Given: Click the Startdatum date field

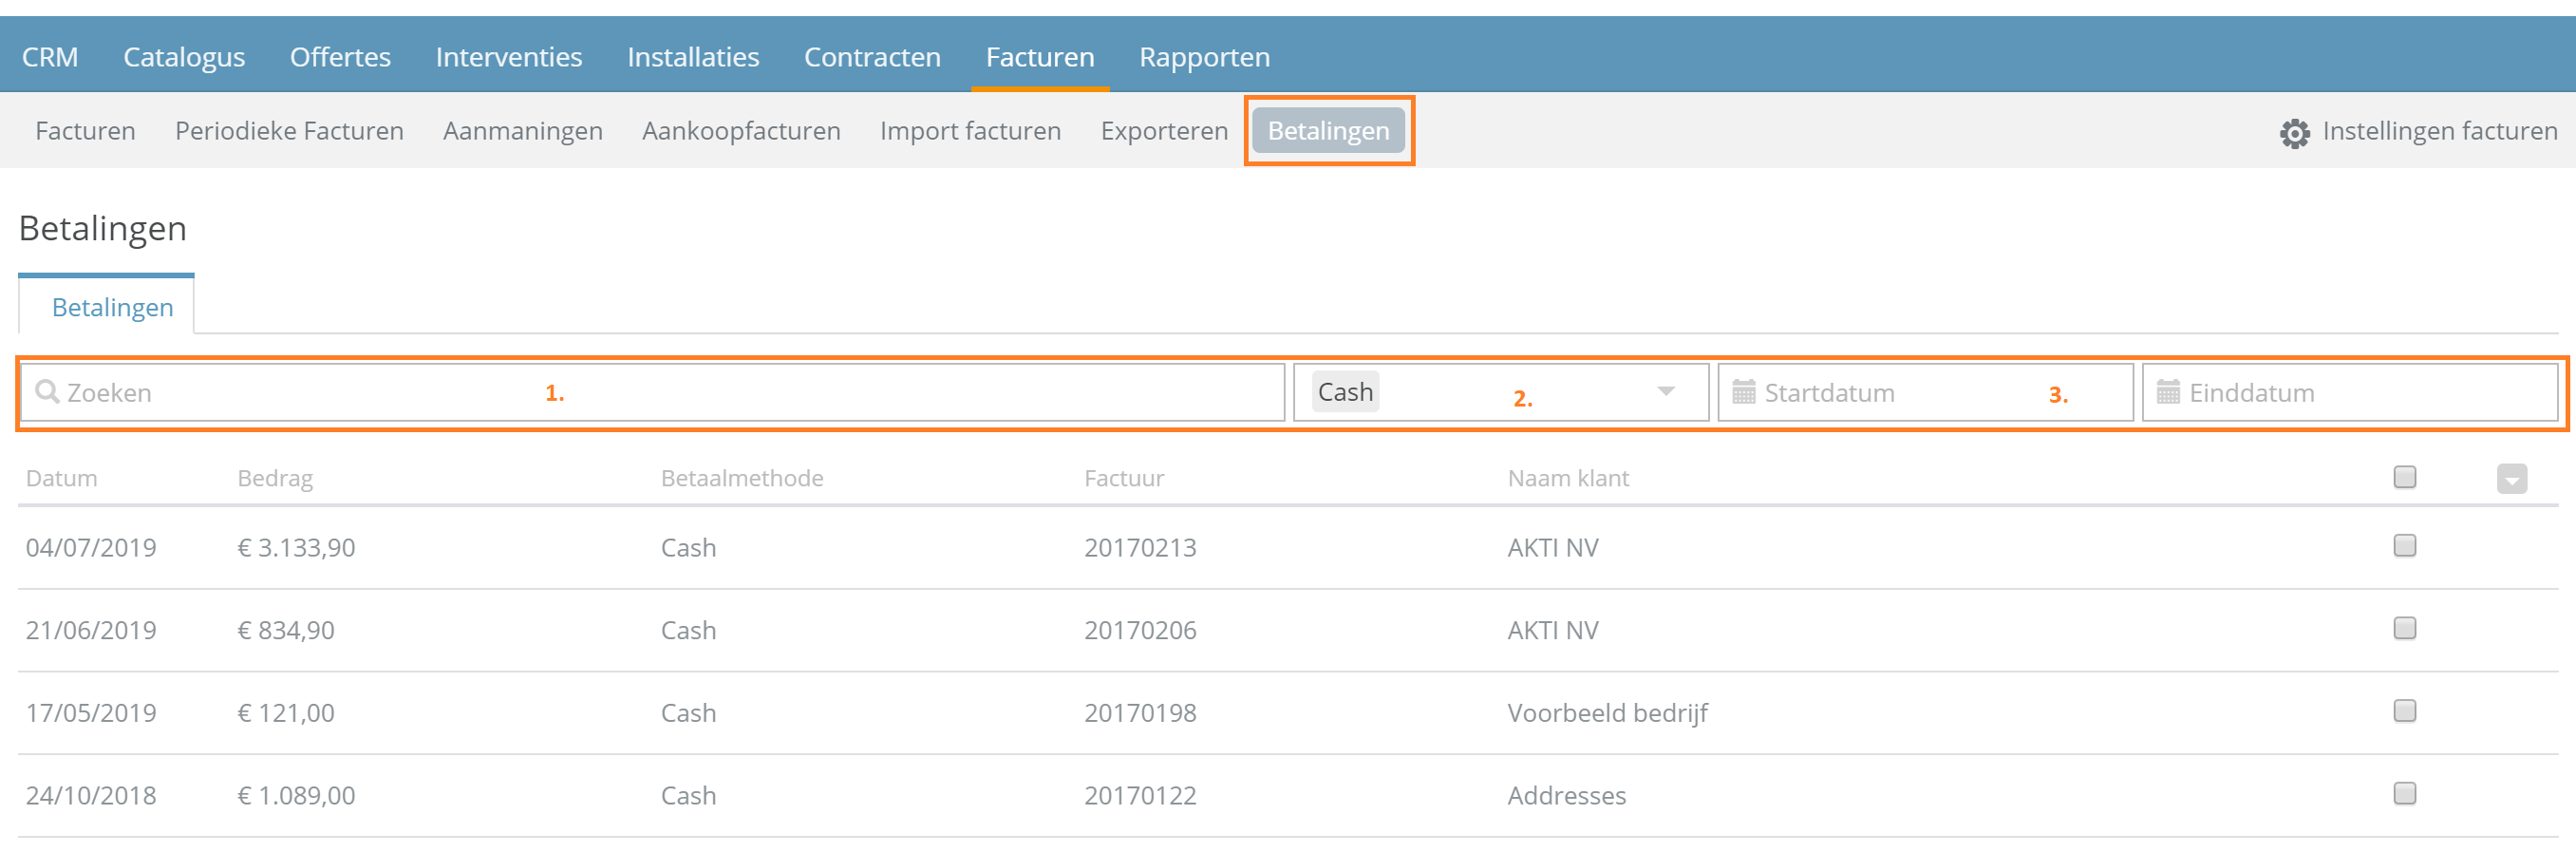Looking at the screenshot, I should coord(1925,392).
